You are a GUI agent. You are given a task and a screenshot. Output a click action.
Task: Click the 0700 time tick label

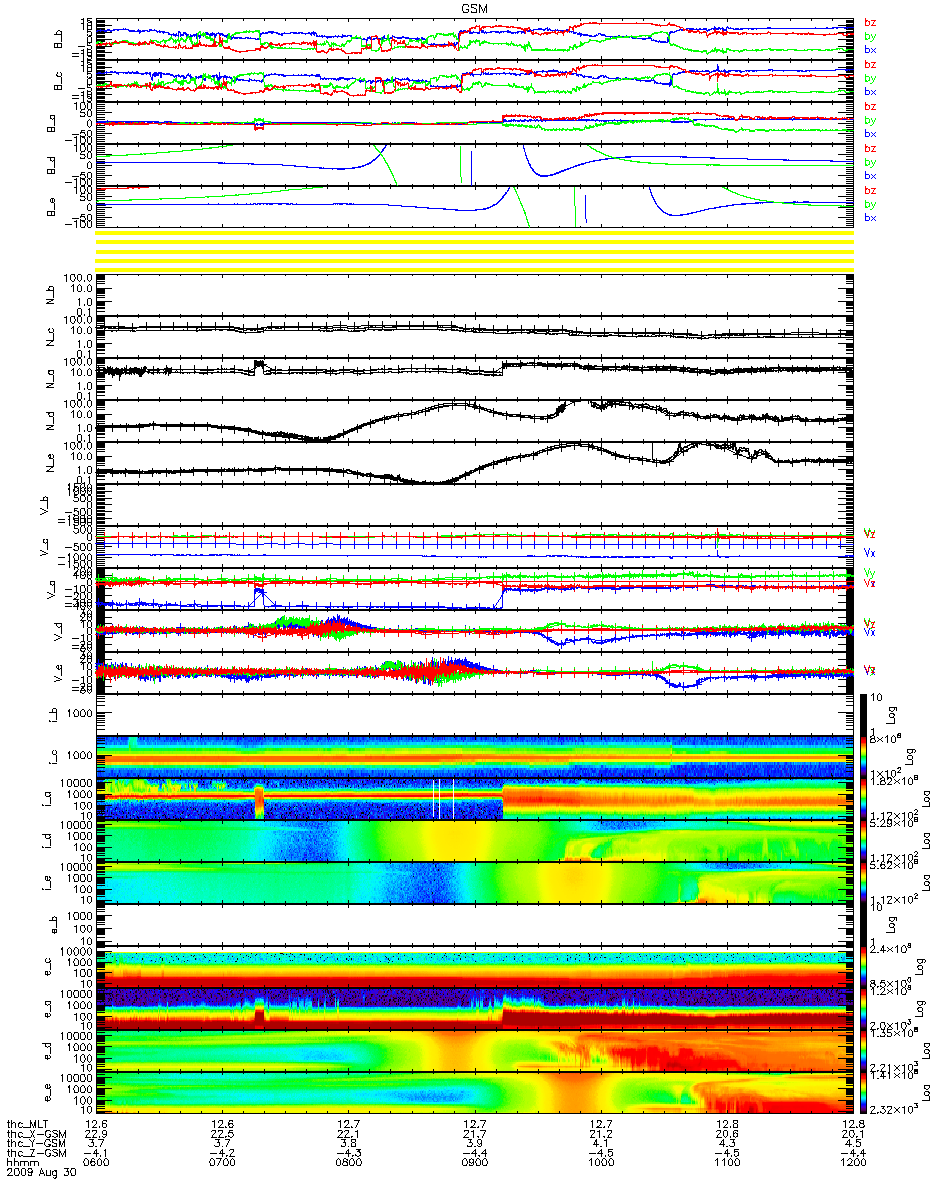222,1164
